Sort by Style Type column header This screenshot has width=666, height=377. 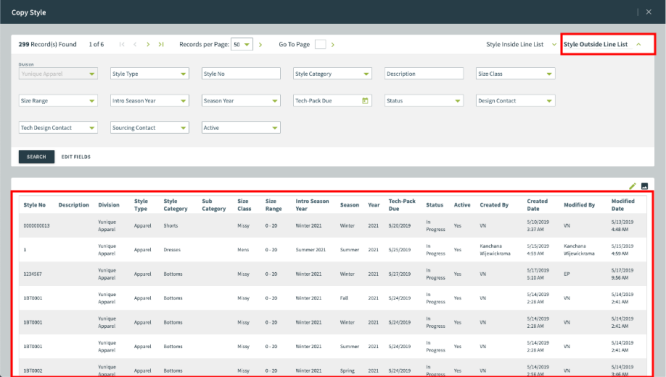tap(141, 205)
